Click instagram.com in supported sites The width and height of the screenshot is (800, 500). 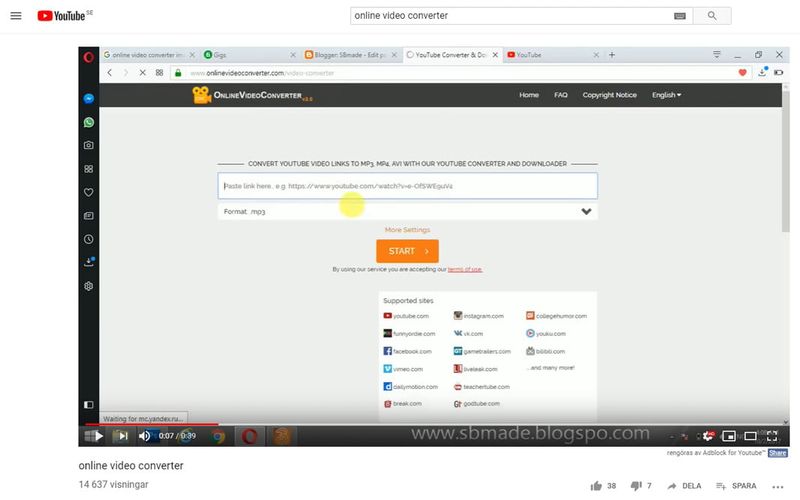point(479,316)
